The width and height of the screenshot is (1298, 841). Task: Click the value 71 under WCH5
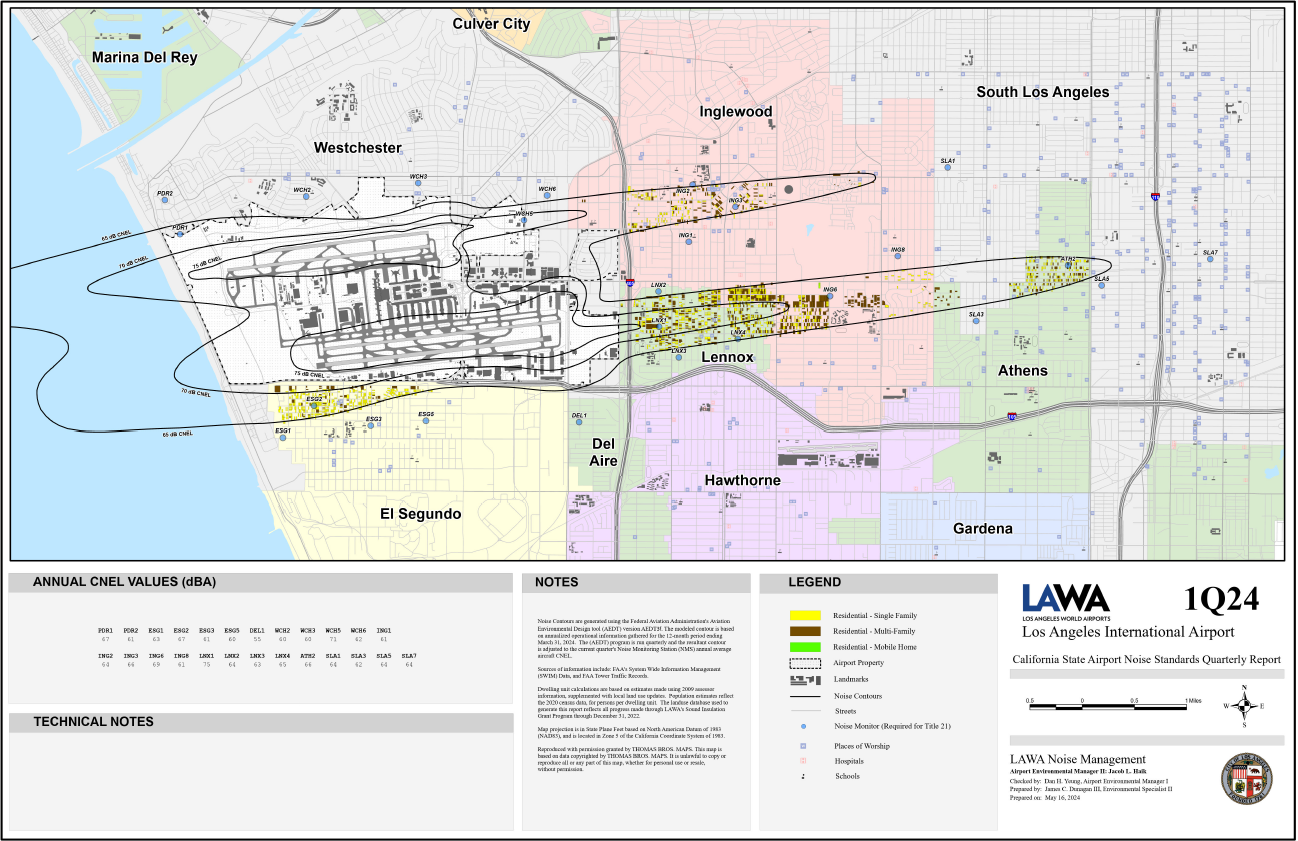[333, 639]
